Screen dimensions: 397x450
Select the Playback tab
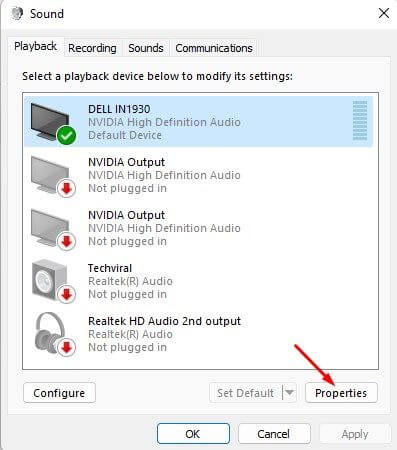pyautogui.click(x=35, y=46)
